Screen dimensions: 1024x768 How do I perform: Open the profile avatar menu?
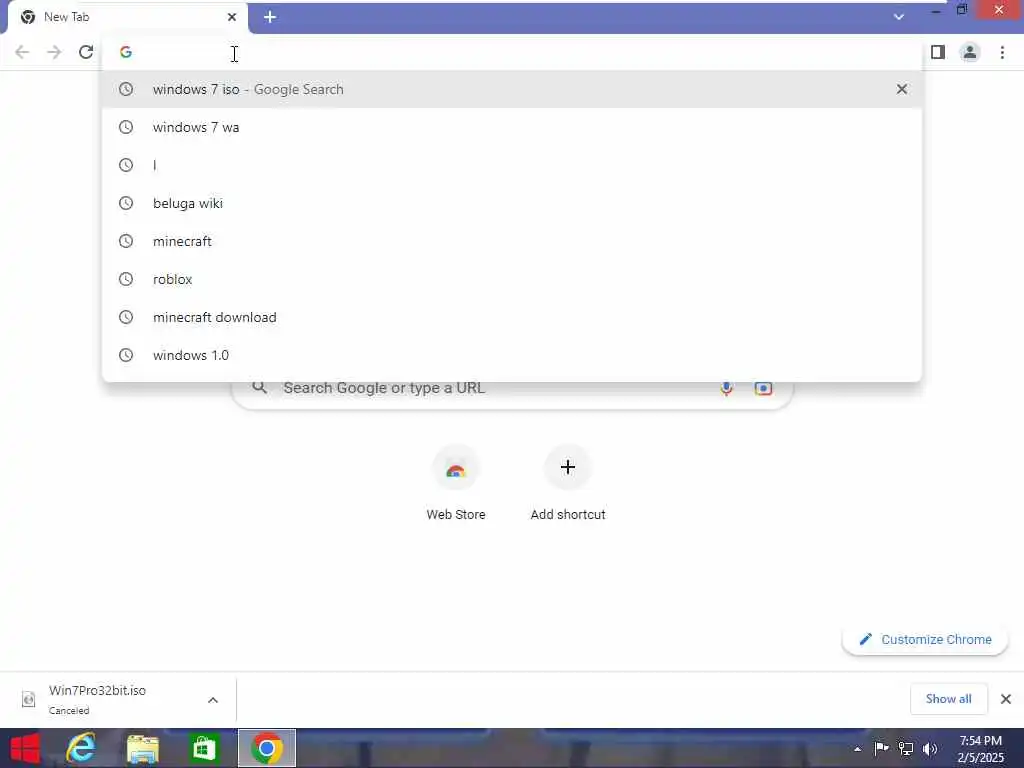[x=970, y=52]
